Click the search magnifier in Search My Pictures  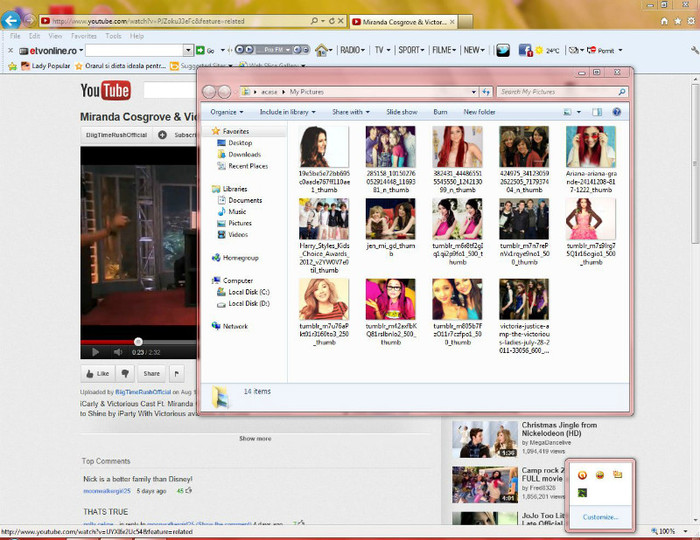(x=621, y=92)
